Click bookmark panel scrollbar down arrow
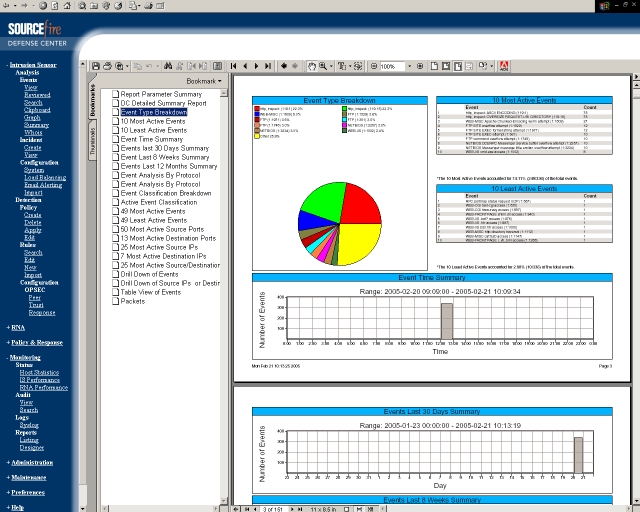Screen dimensions: 640x512 coord(224,501)
